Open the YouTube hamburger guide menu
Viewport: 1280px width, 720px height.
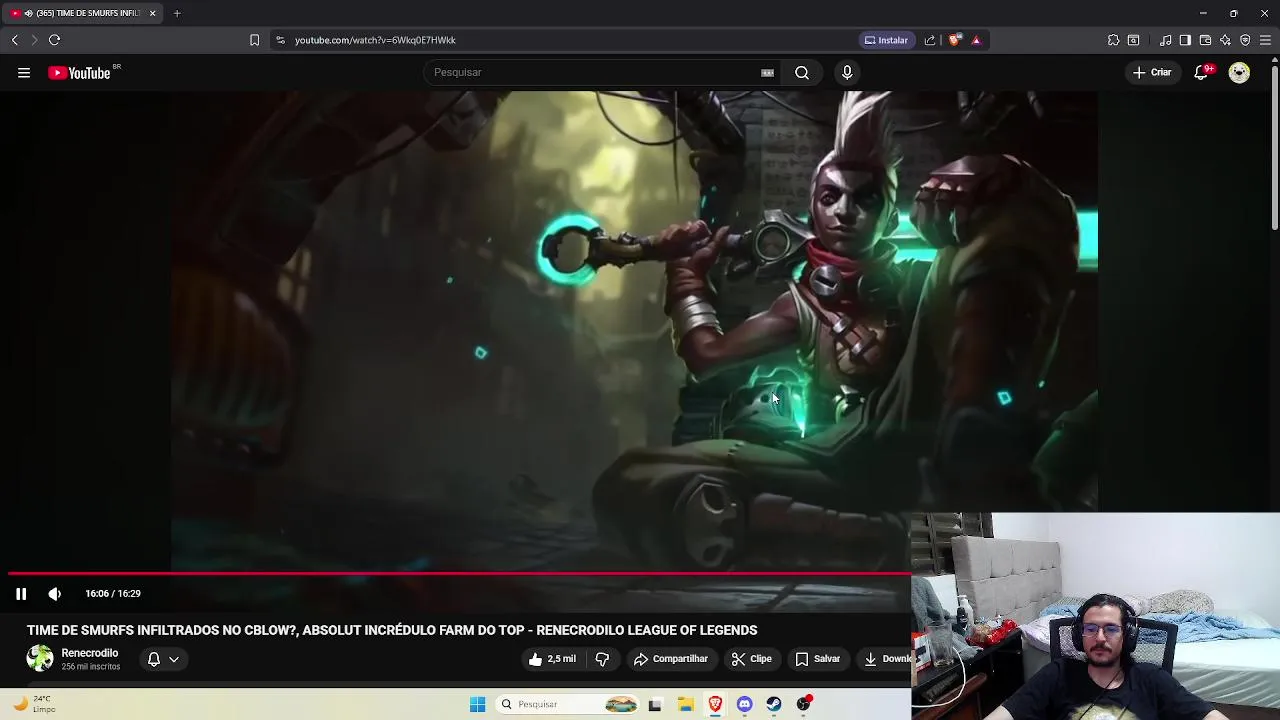[x=24, y=72]
